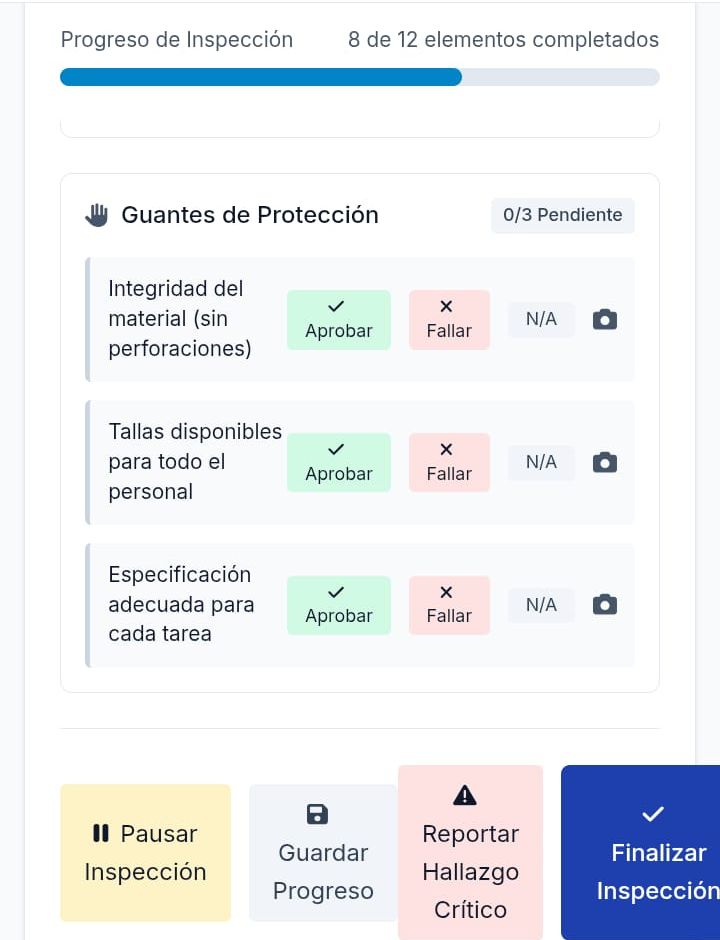This screenshot has height=940, width=720.
Task: Set Integridad del material to N/A
Action: (x=541, y=320)
